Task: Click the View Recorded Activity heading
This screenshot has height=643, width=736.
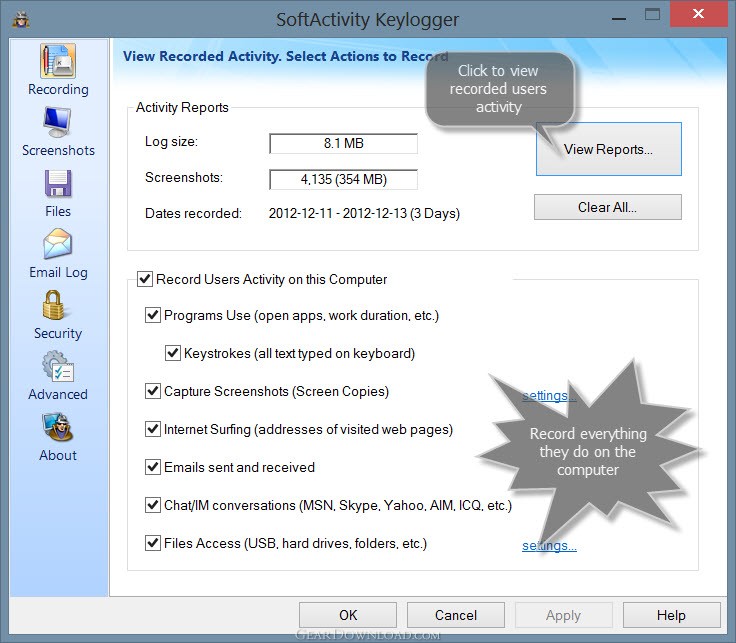Action: click(x=285, y=56)
